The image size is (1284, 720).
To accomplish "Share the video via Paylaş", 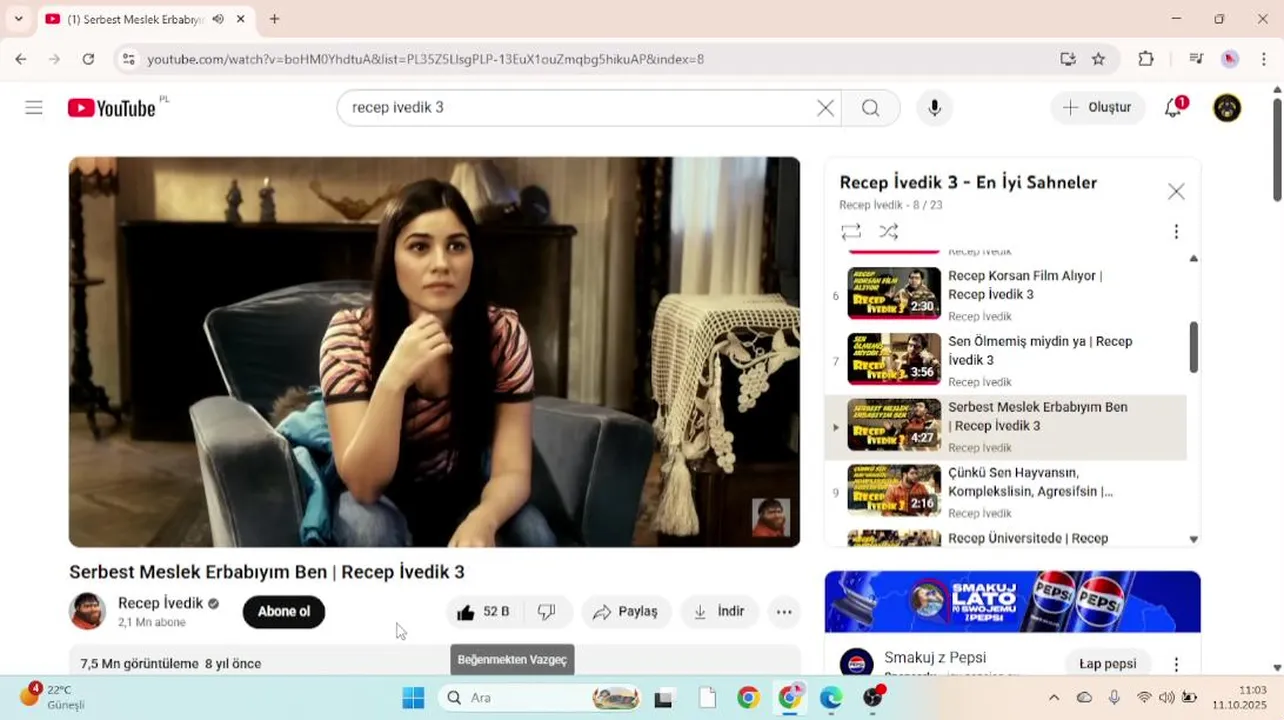I will coord(626,612).
